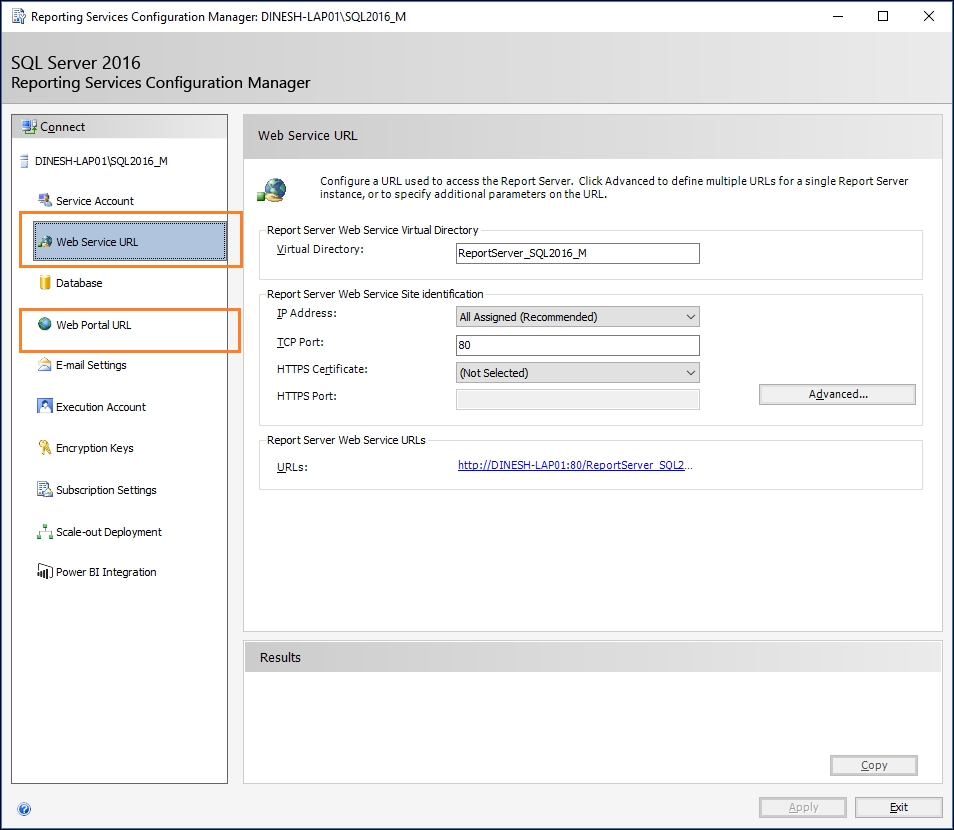Select the DINESH-LAP01\SQL2016_M server node
Image resolution: width=954 pixels, height=830 pixels.
tap(101, 161)
